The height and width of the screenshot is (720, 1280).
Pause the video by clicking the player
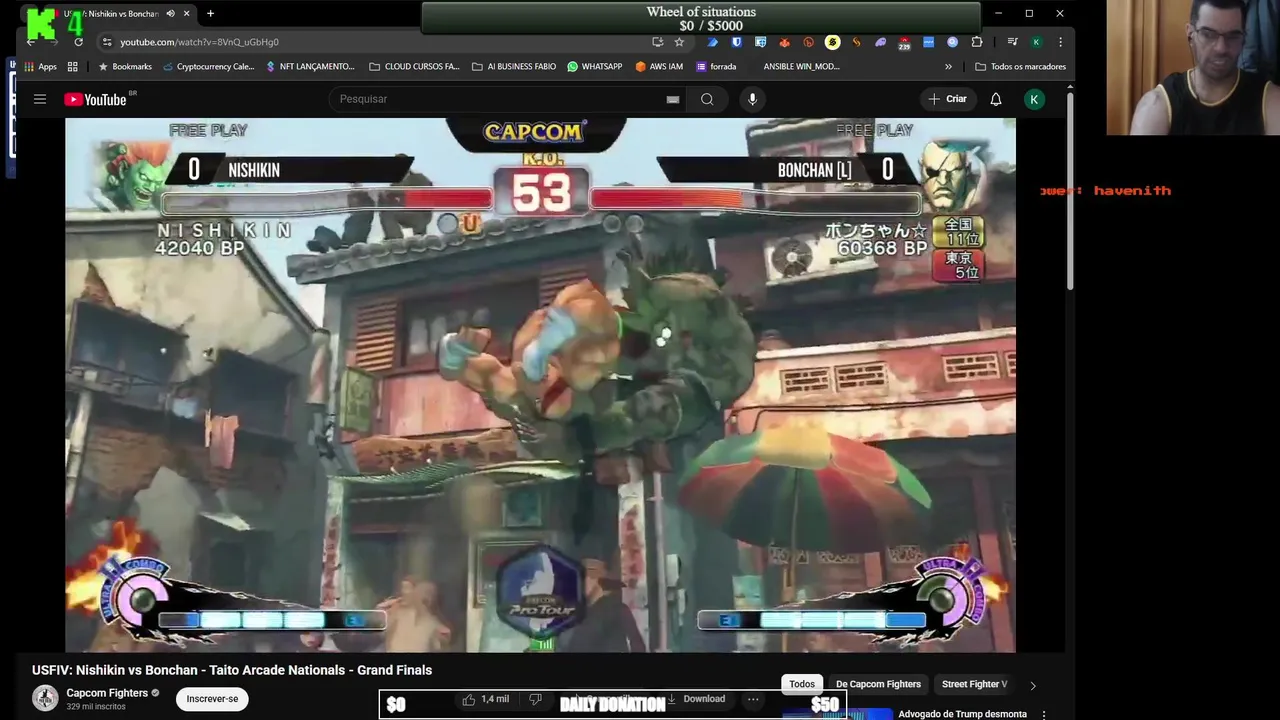540,385
